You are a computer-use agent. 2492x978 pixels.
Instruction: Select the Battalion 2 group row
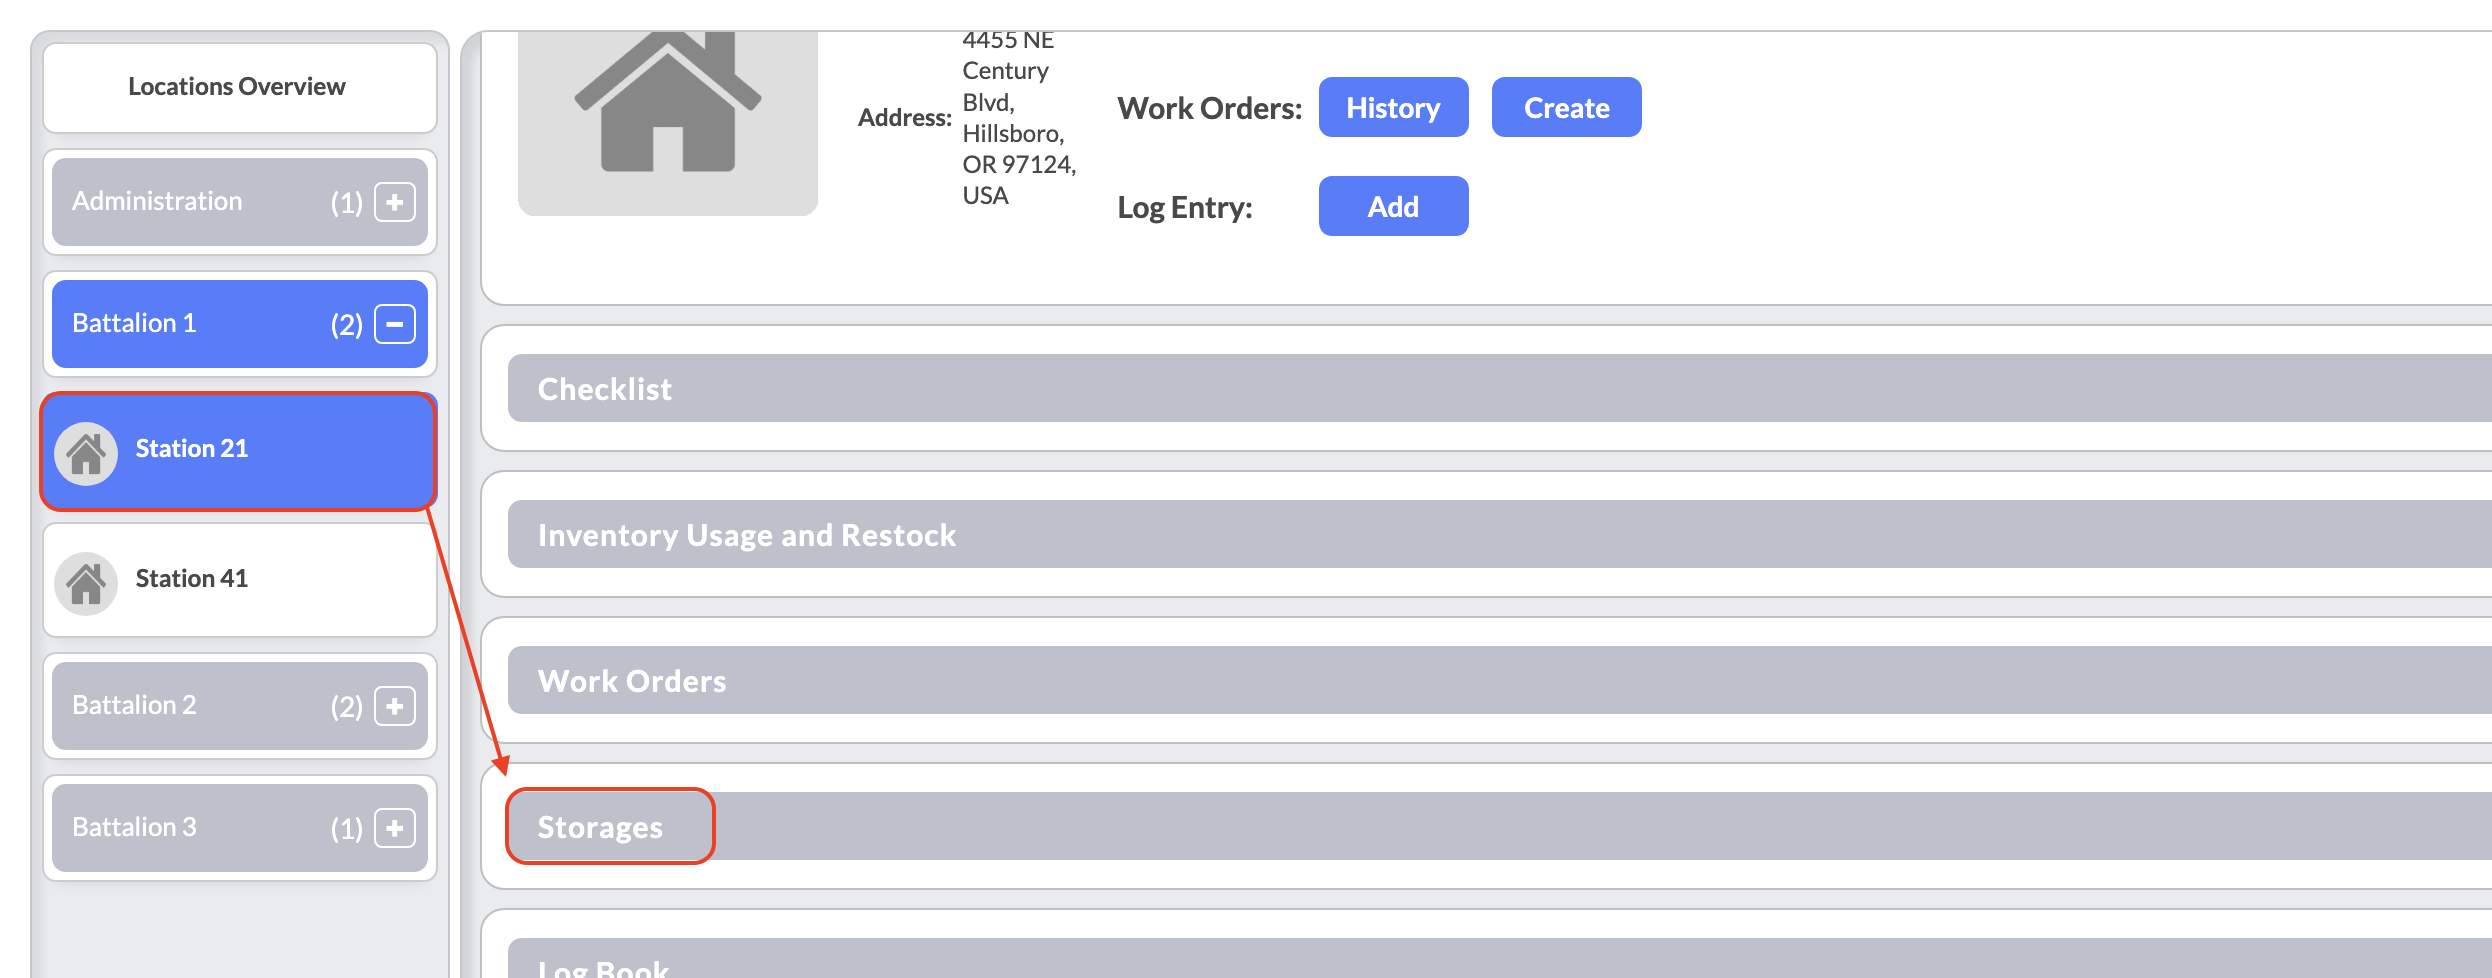tap(240, 706)
